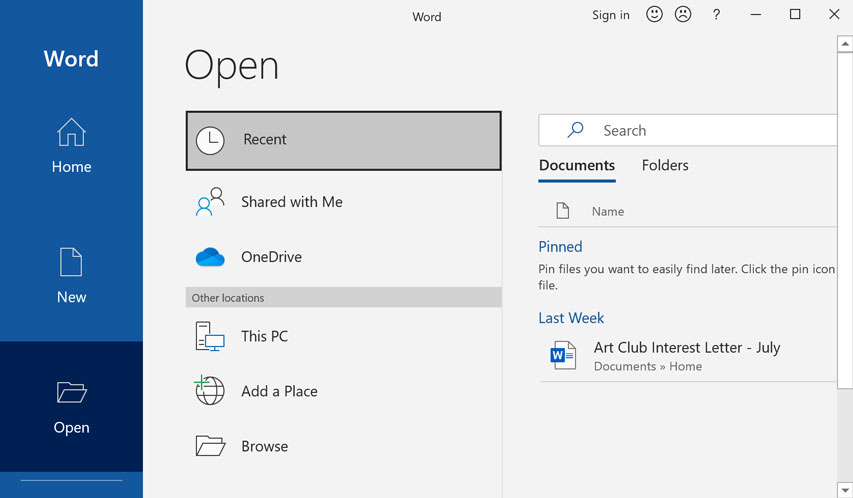This screenshot has height=498, width=853.
Task: Click the New blank document icon
Action: (71, 262)
